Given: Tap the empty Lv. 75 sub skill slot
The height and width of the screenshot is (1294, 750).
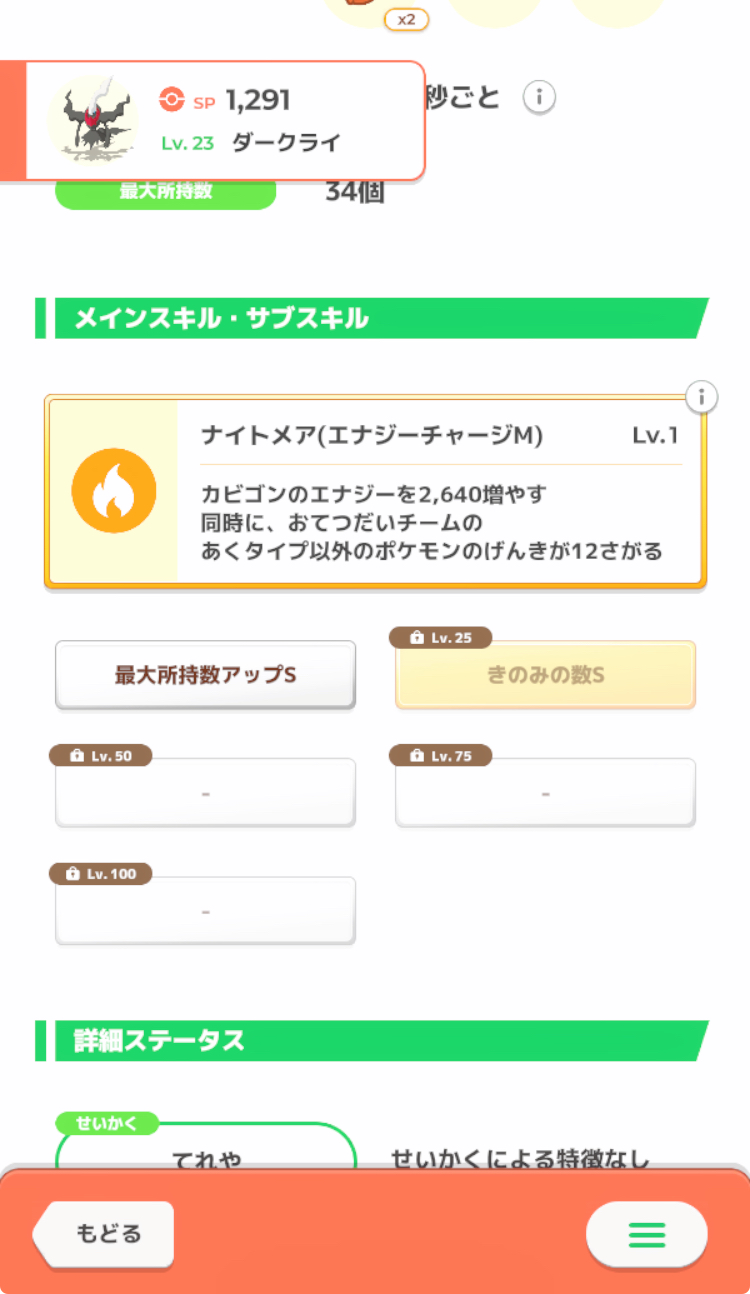Looking at the screenshot, I should click(x=545, y=793).
